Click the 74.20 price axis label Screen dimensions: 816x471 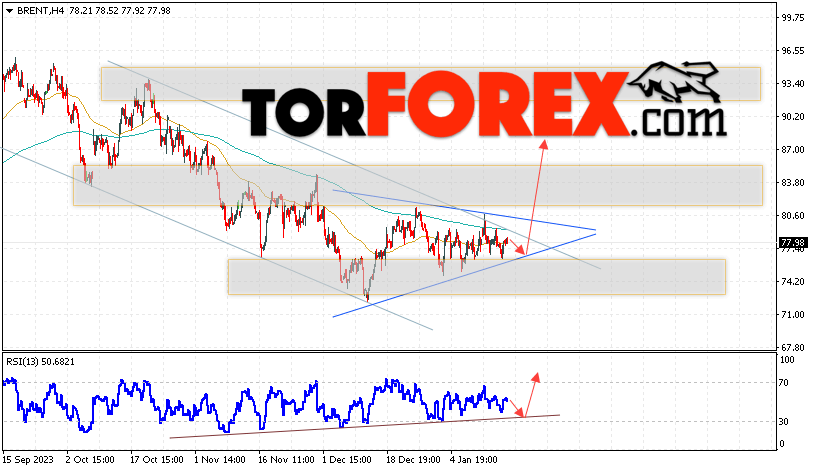point(793,282)
